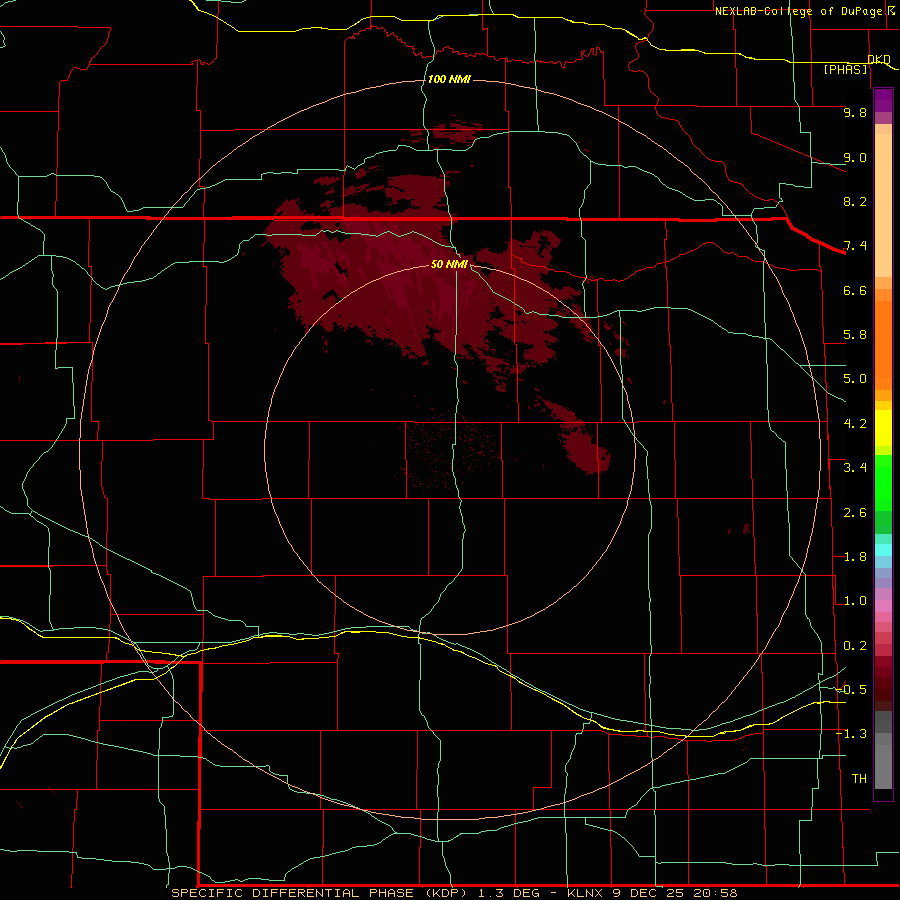Viewport: 900px width, 900px height.
Task: Select the 50 NMI range ring label
Action: coord(449,264)
